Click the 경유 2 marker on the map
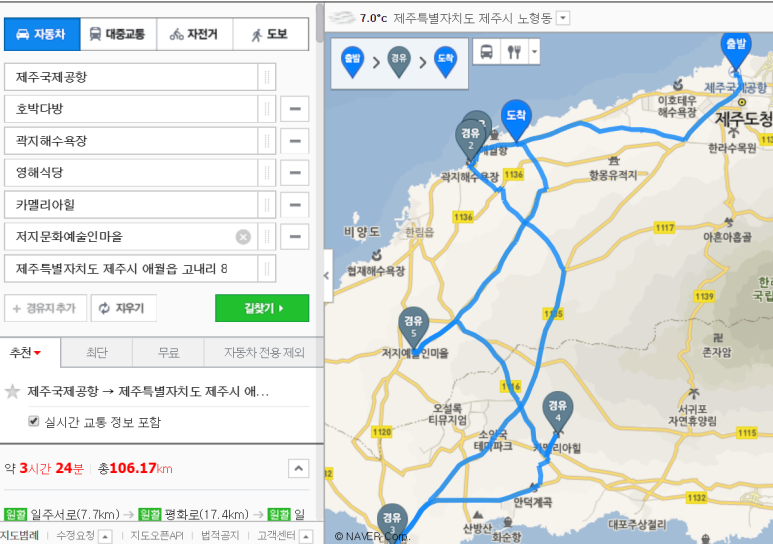This screenshot has height=544, width=773. click(470, 140)
